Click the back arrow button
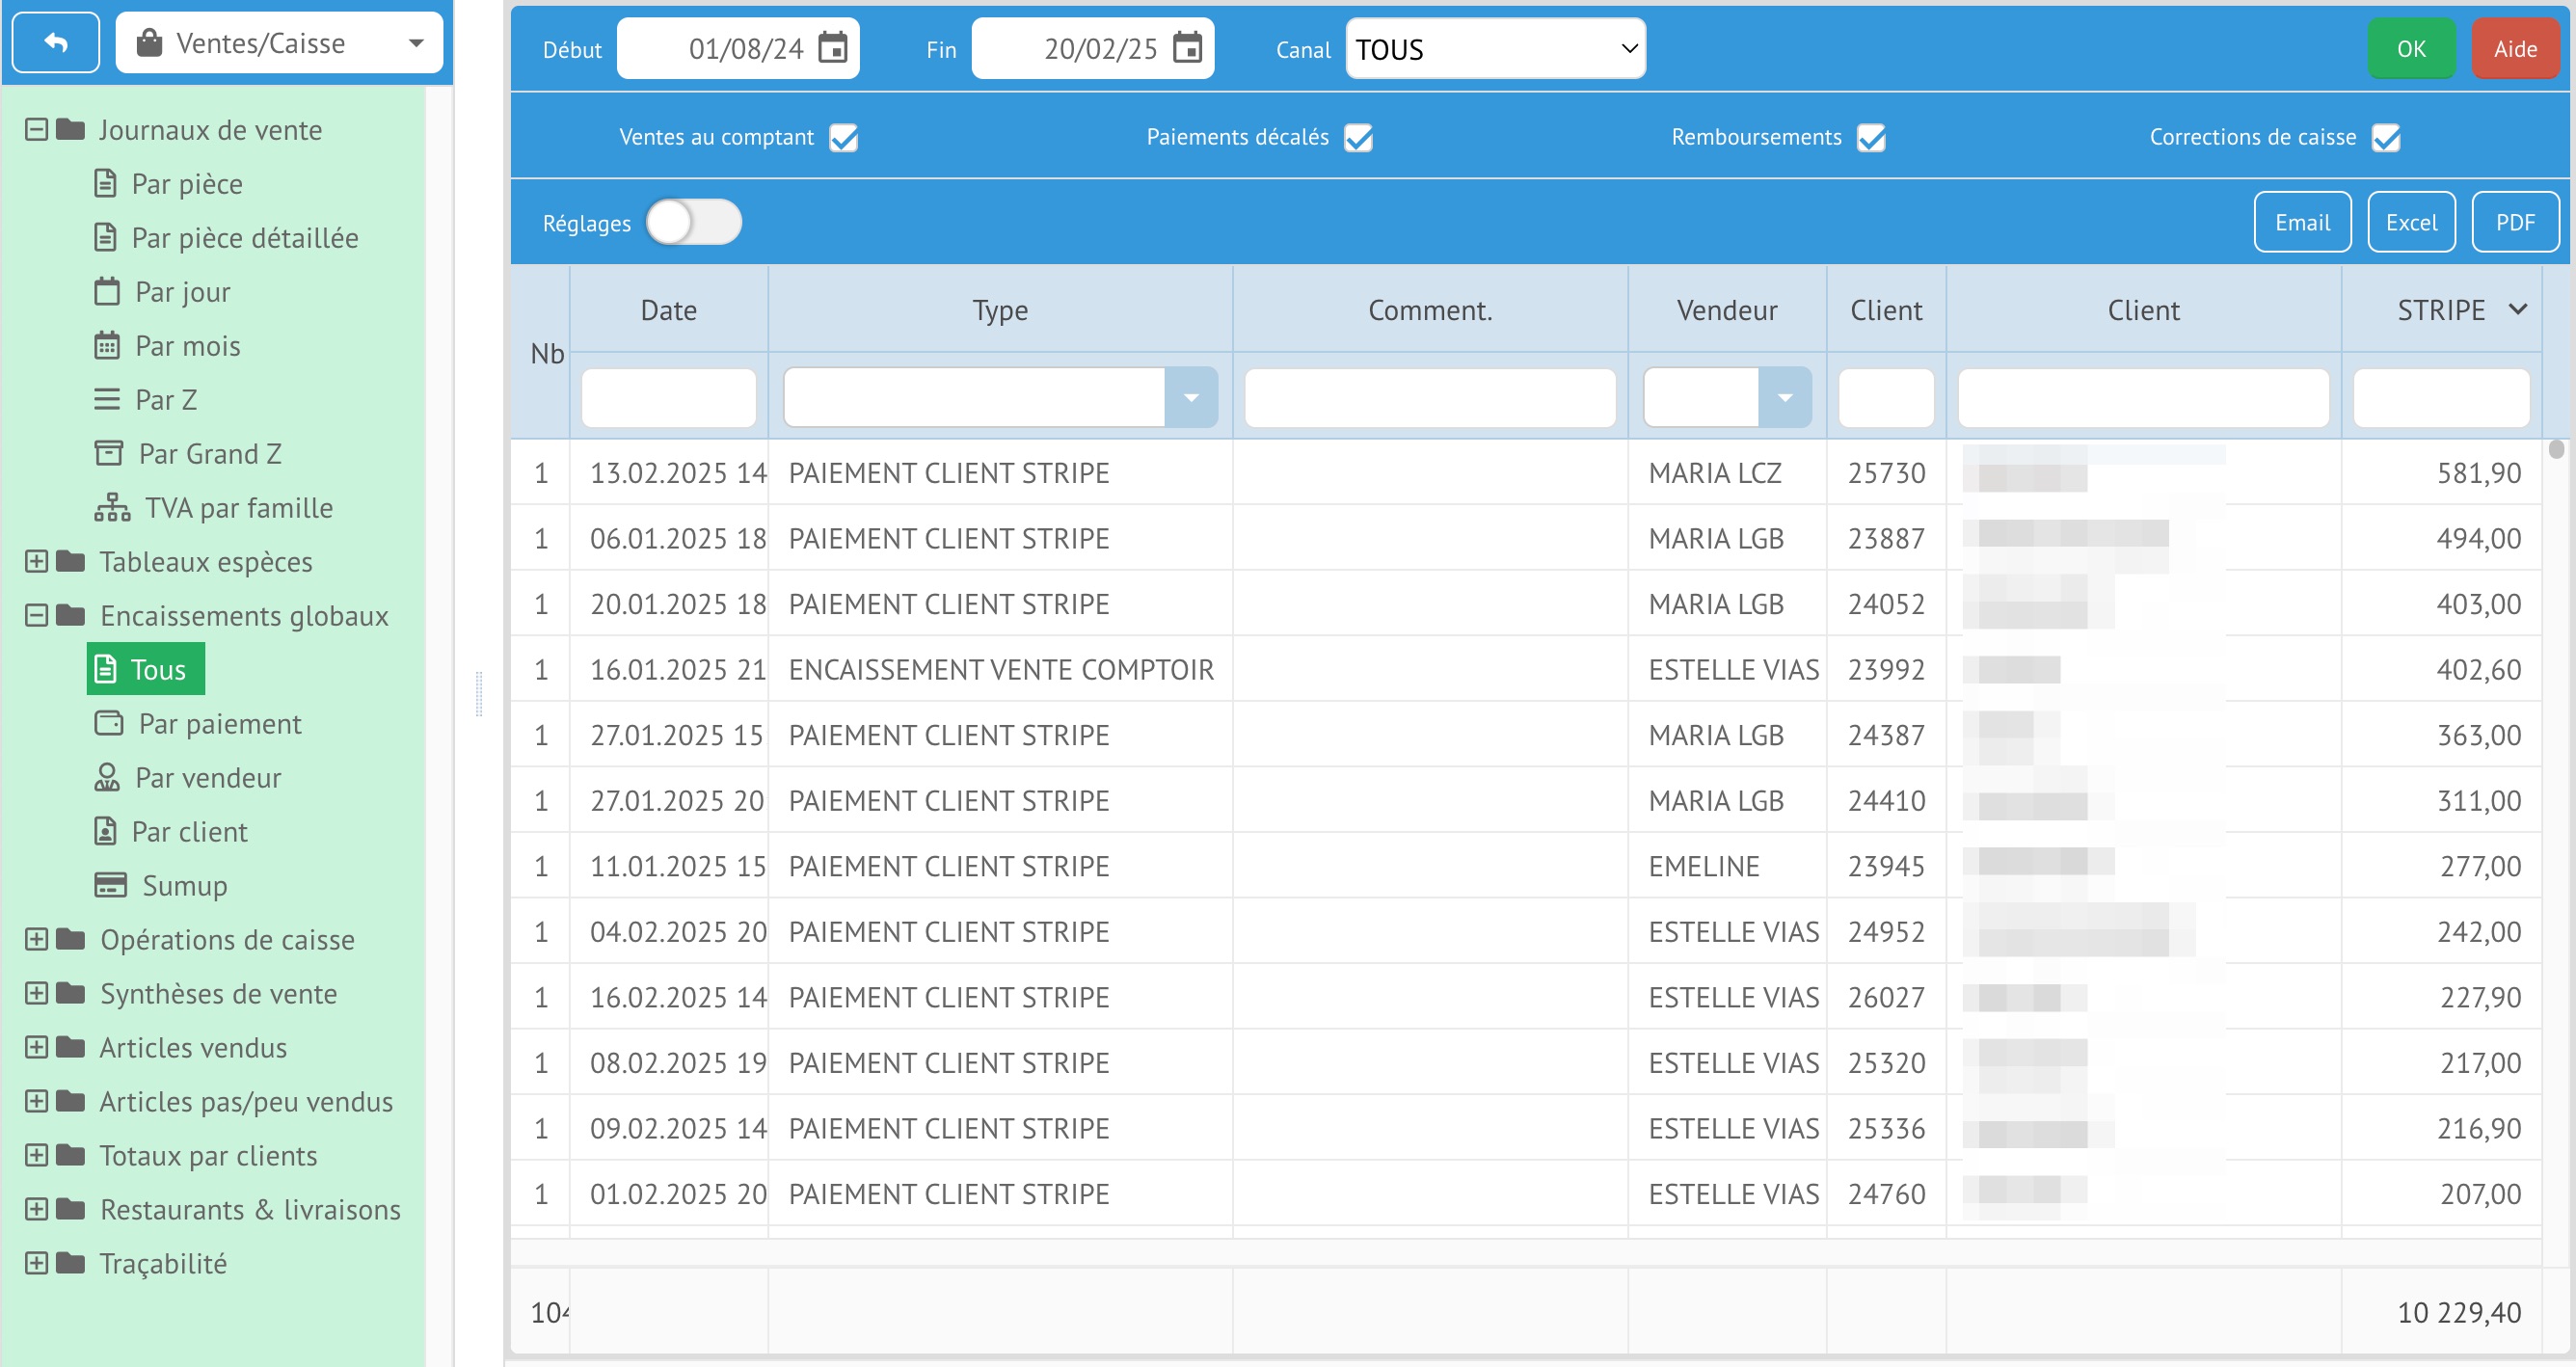Image resolution: width=2576 pixels, height=1367 pixels. [56, 43]
